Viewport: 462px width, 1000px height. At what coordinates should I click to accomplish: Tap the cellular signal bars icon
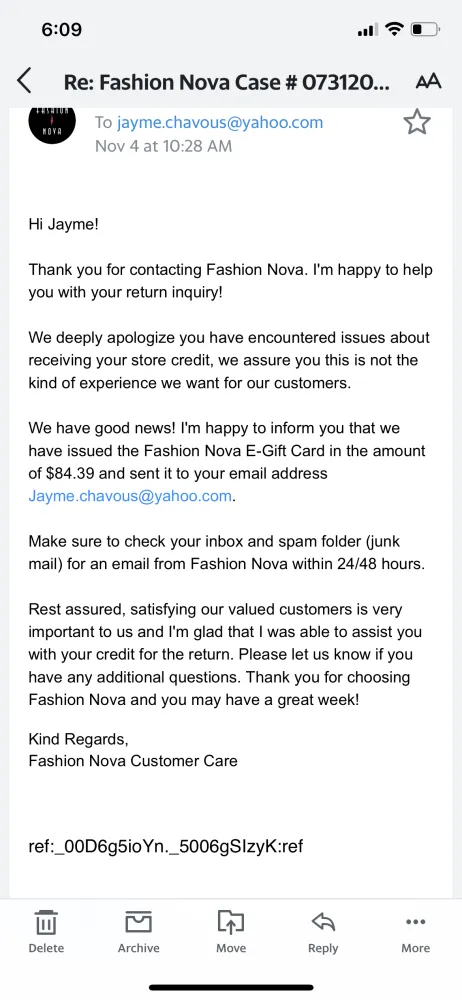[x=368, y=30]
